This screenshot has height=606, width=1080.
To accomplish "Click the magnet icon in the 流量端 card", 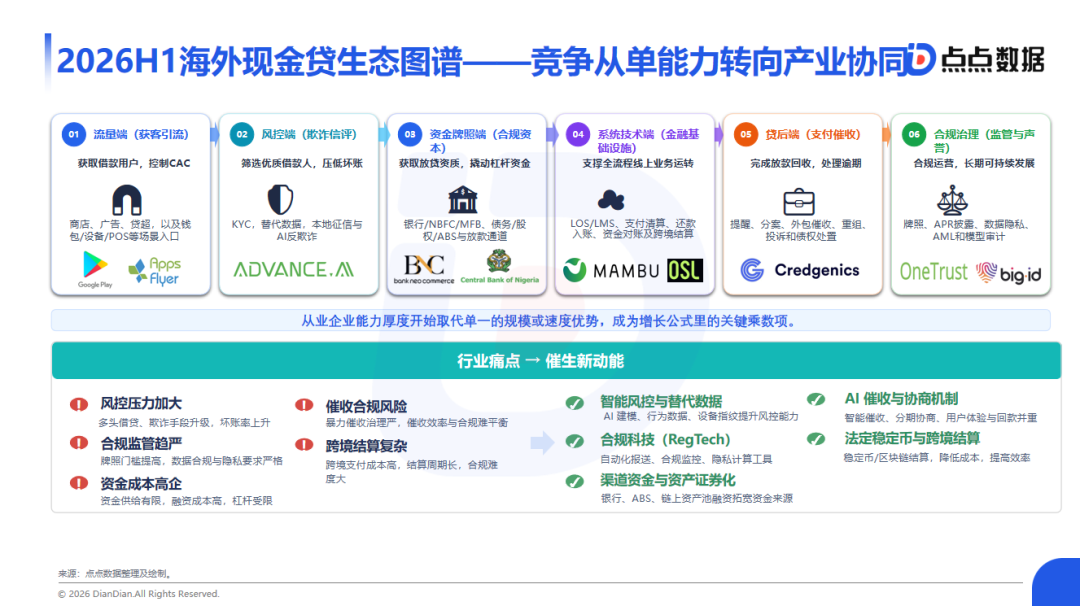I will coord(127,200).
